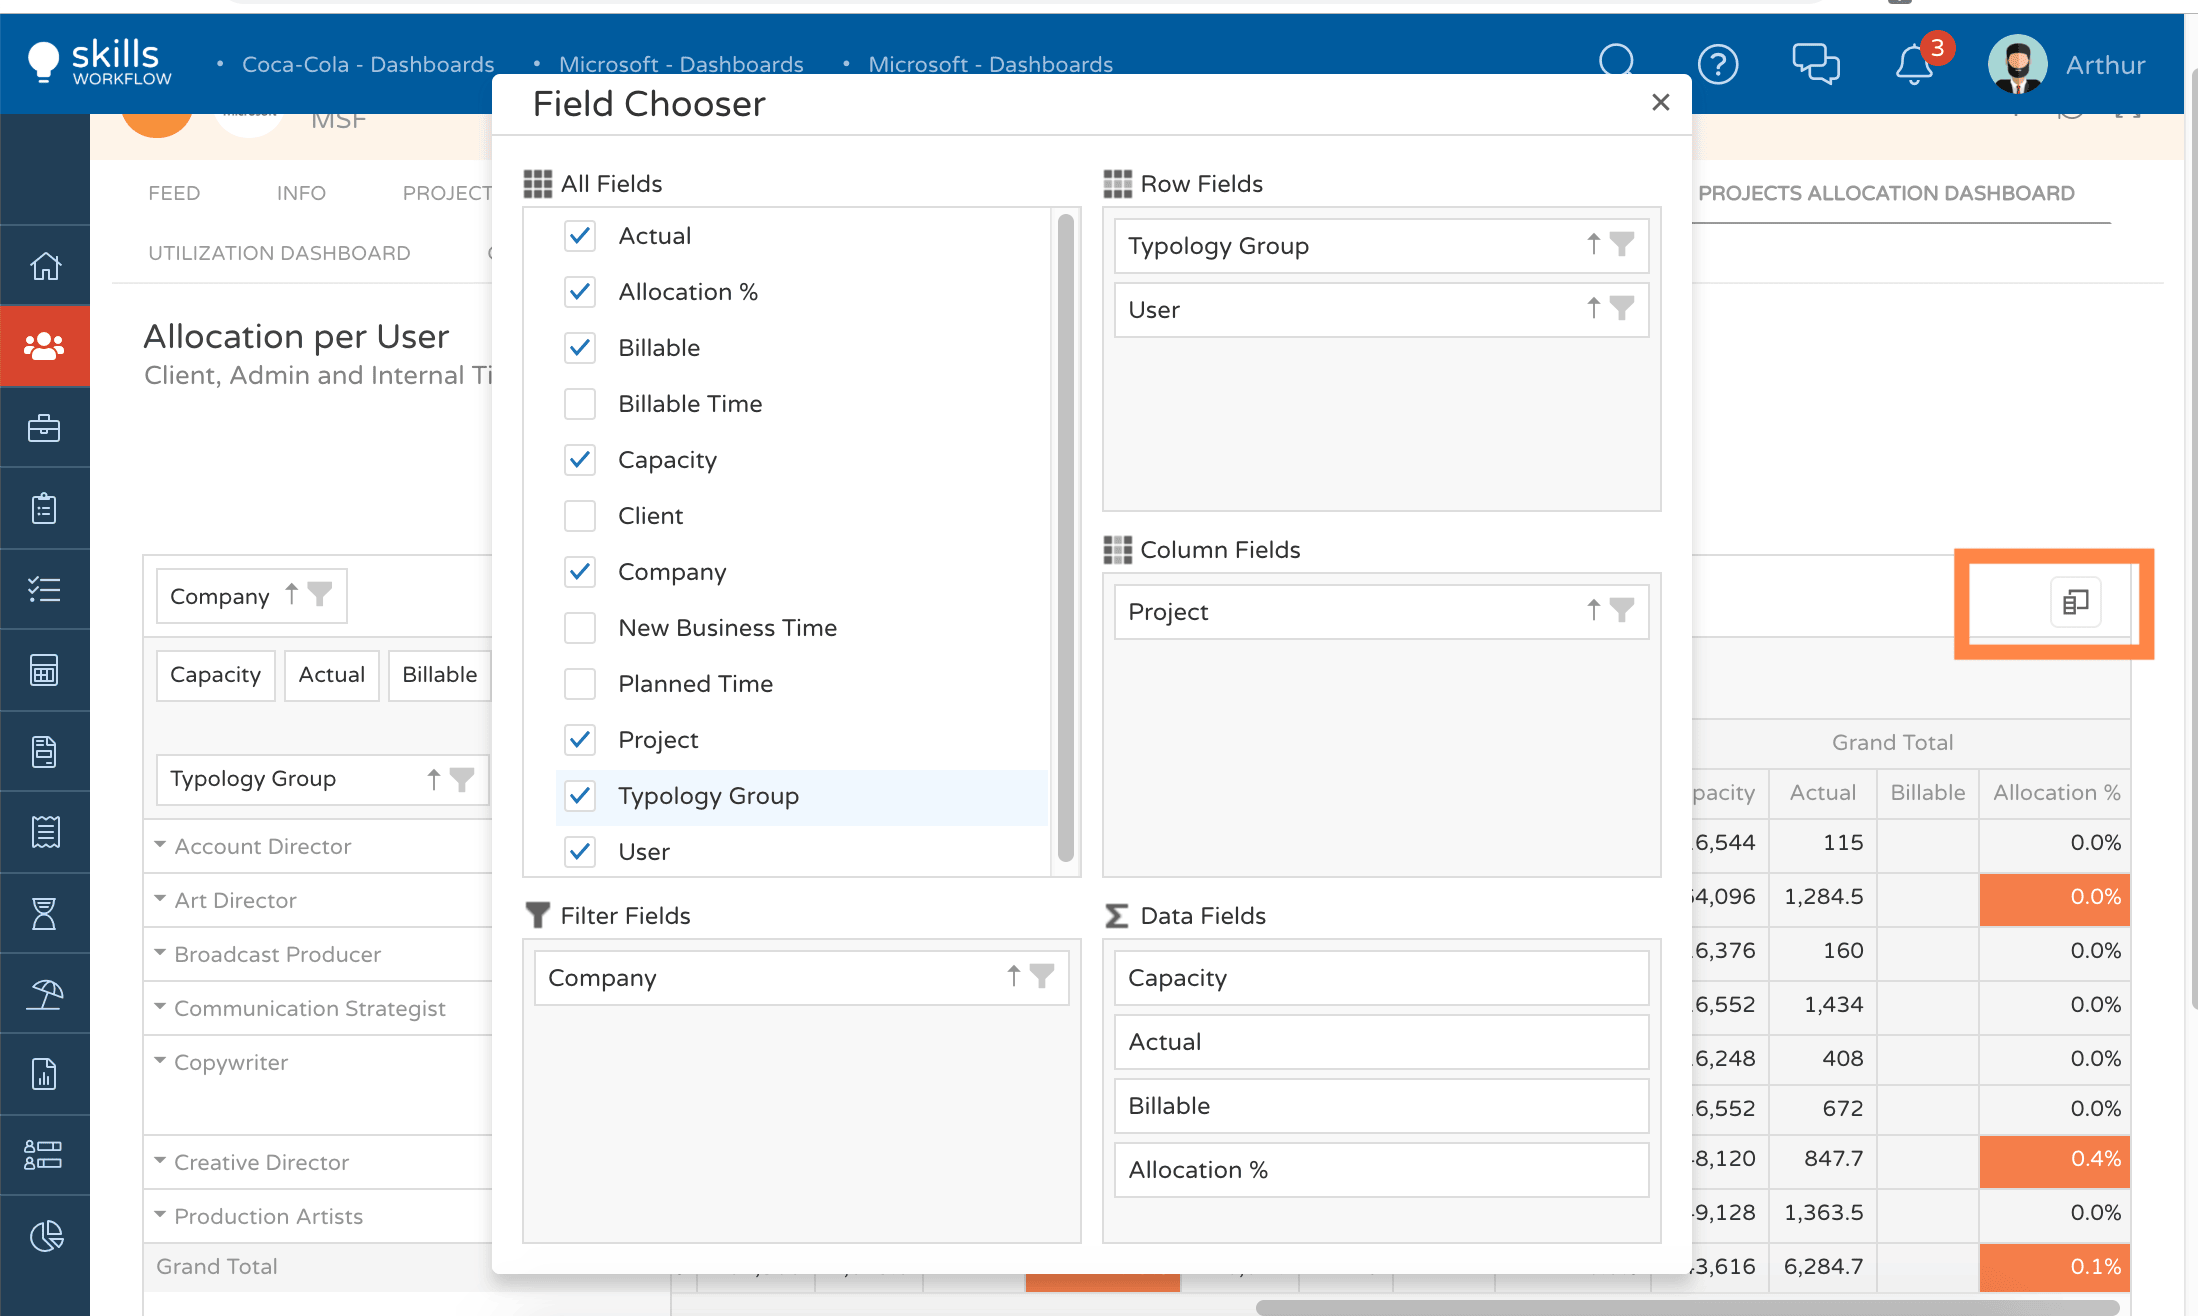Open the chat messages icon
The image size is (2198, 1316).
point(1815,65)
